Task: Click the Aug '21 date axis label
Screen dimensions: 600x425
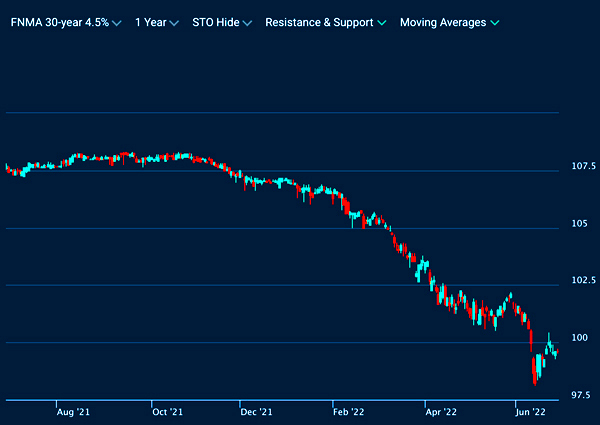Action: click(x=73, y=411)
